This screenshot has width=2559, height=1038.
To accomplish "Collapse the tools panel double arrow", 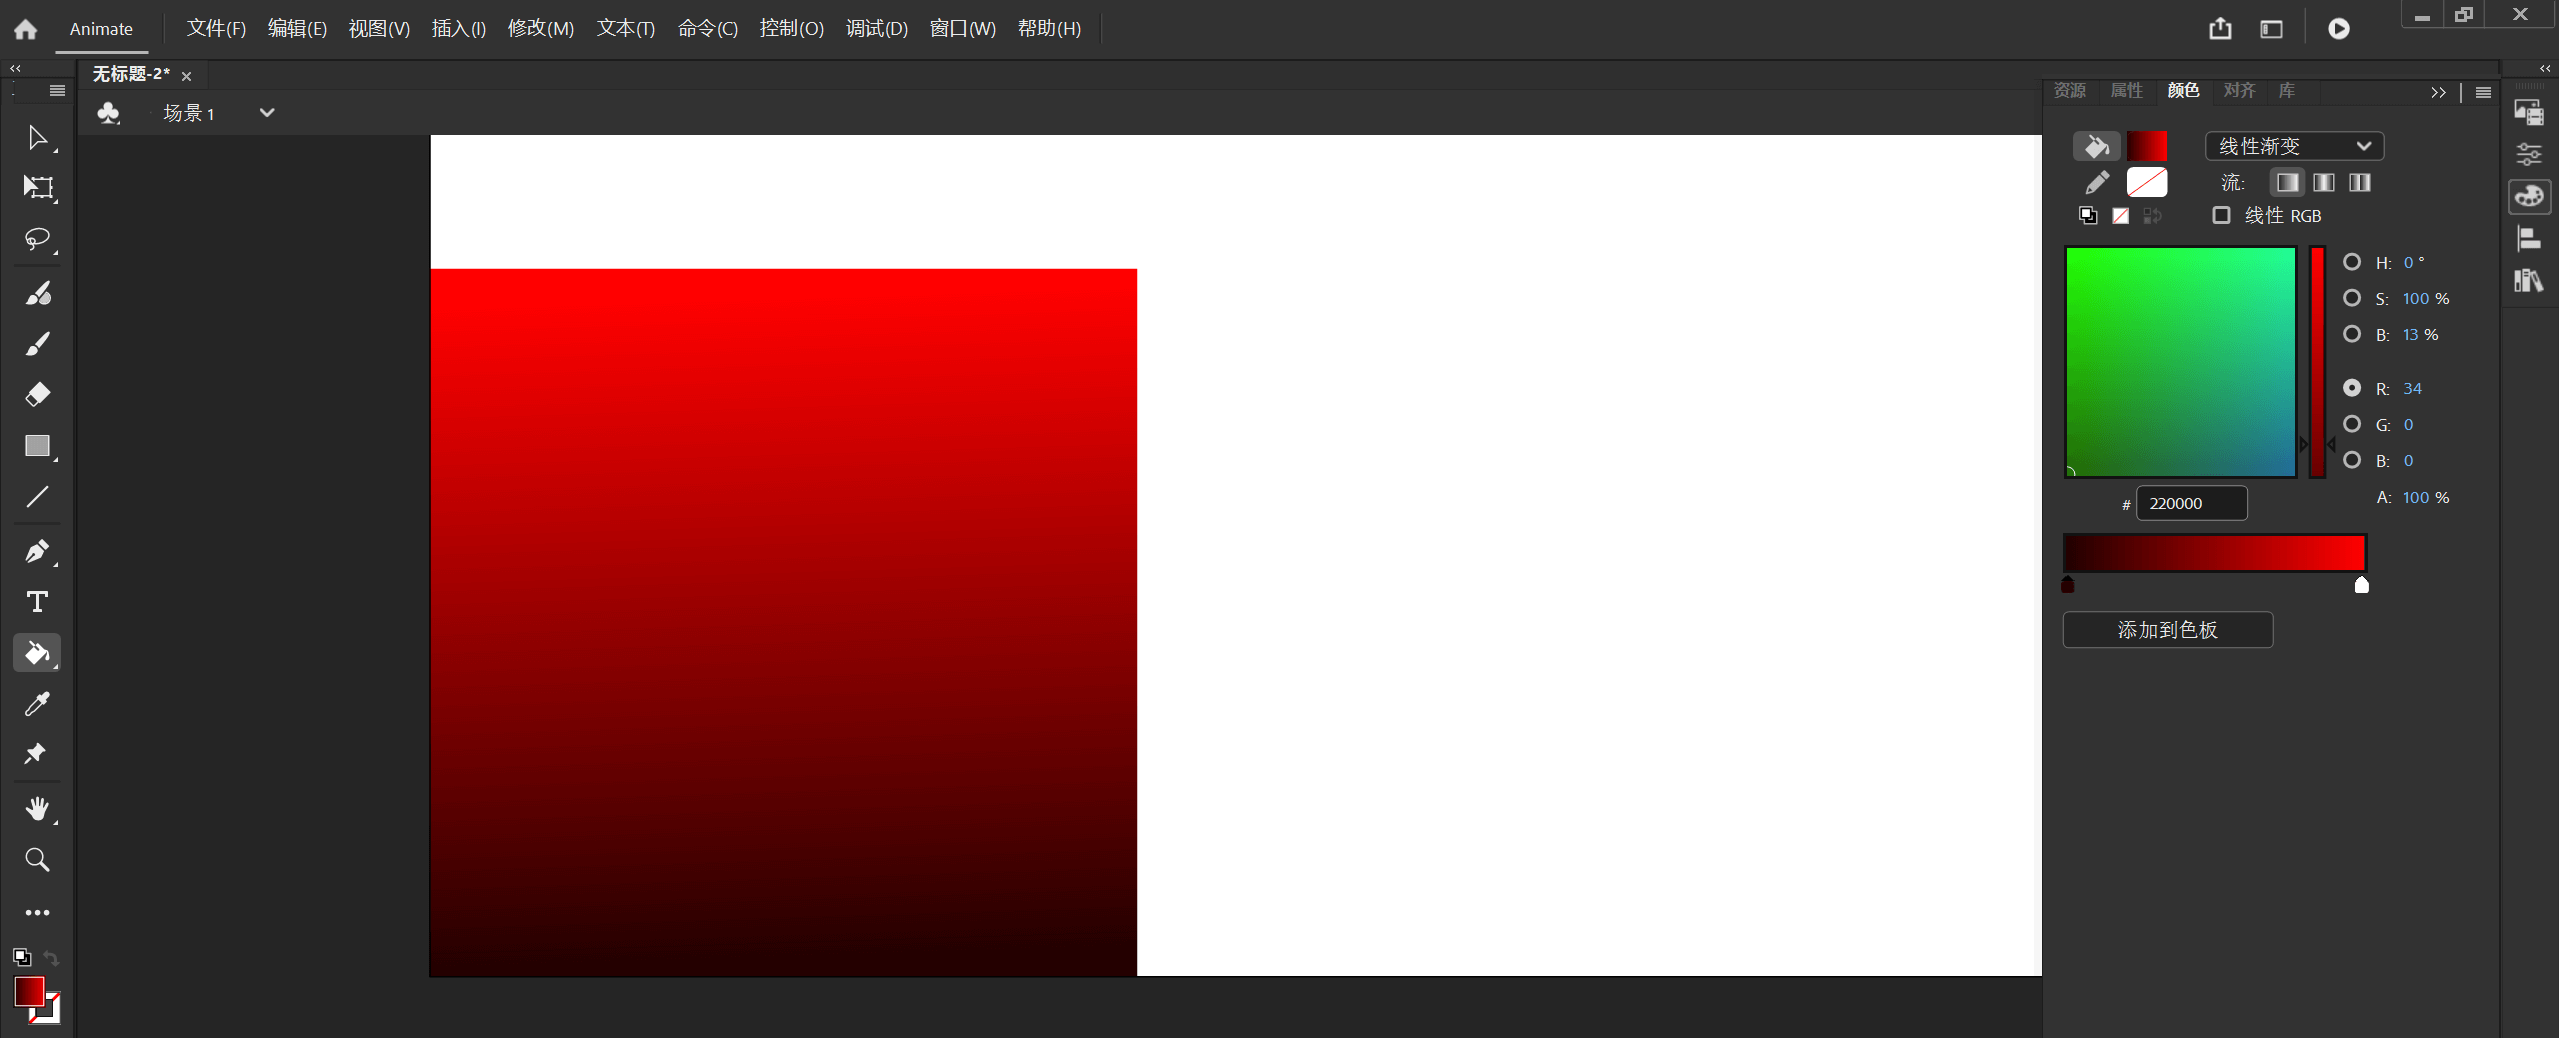I will (15, 69).
